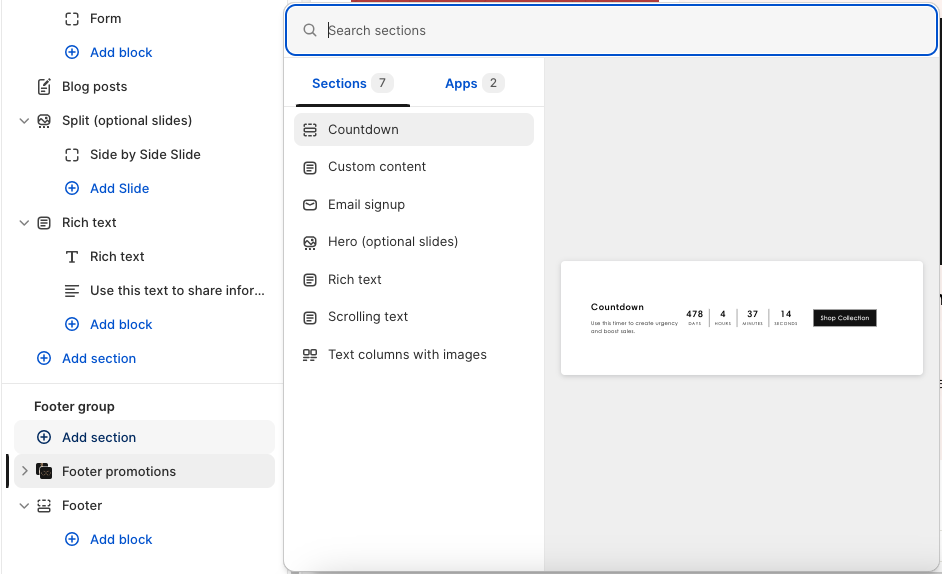942x574 pixels.
Task: Add block under the Footer section
Action: coord(121,539)
